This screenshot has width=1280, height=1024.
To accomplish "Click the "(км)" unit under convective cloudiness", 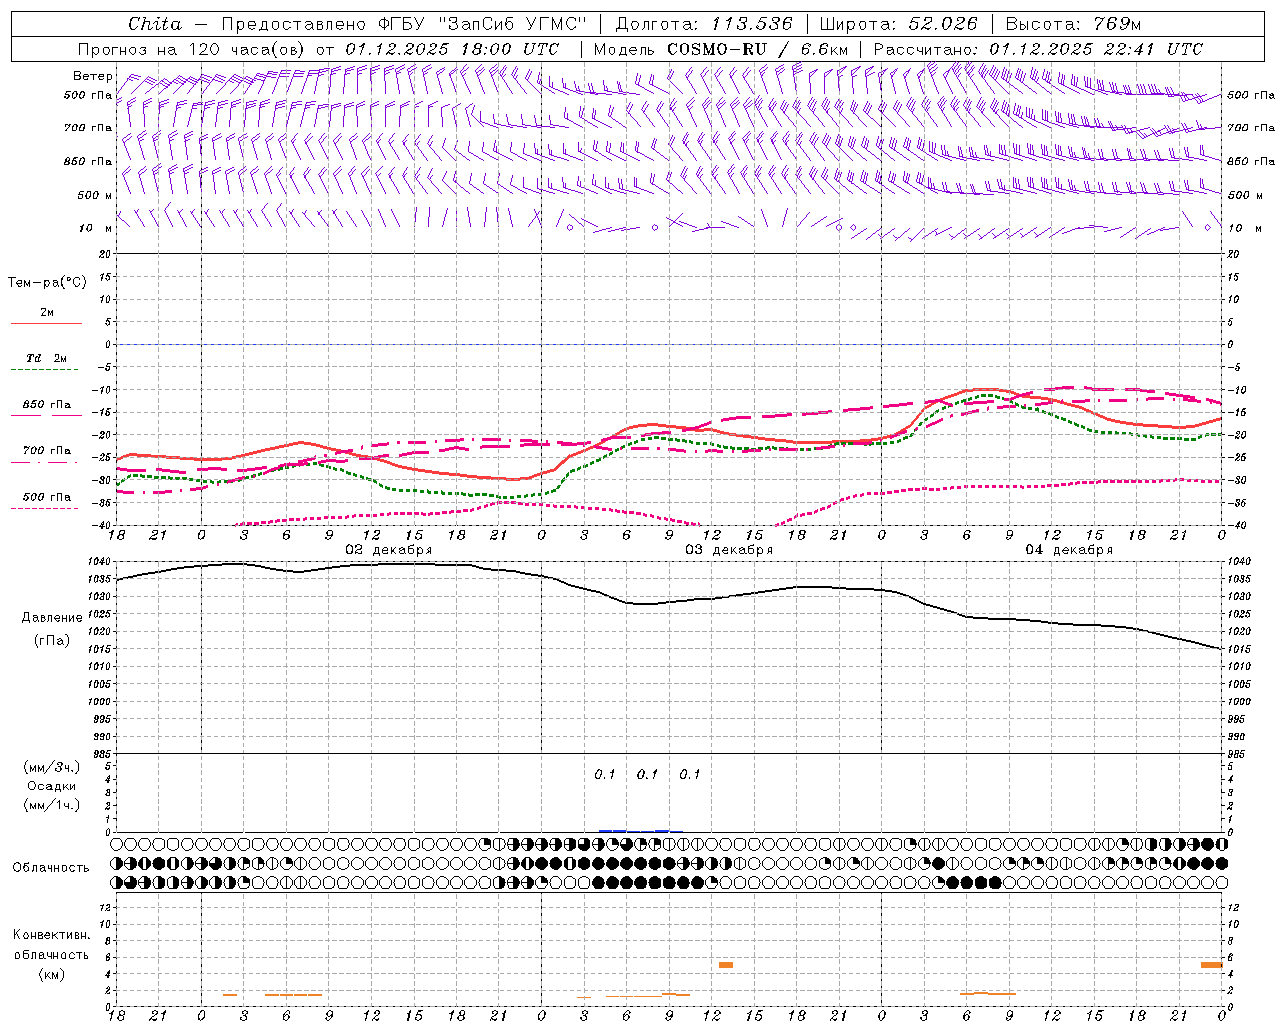I will [51, 974].
